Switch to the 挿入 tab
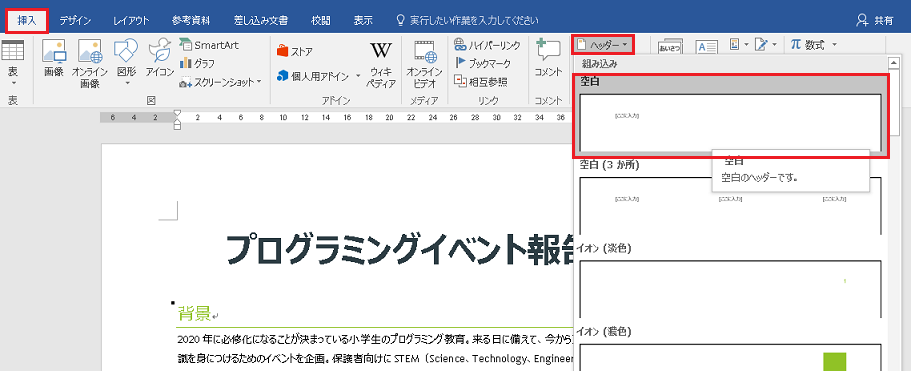The image size is (911, 371). click(x=27, y=20)
